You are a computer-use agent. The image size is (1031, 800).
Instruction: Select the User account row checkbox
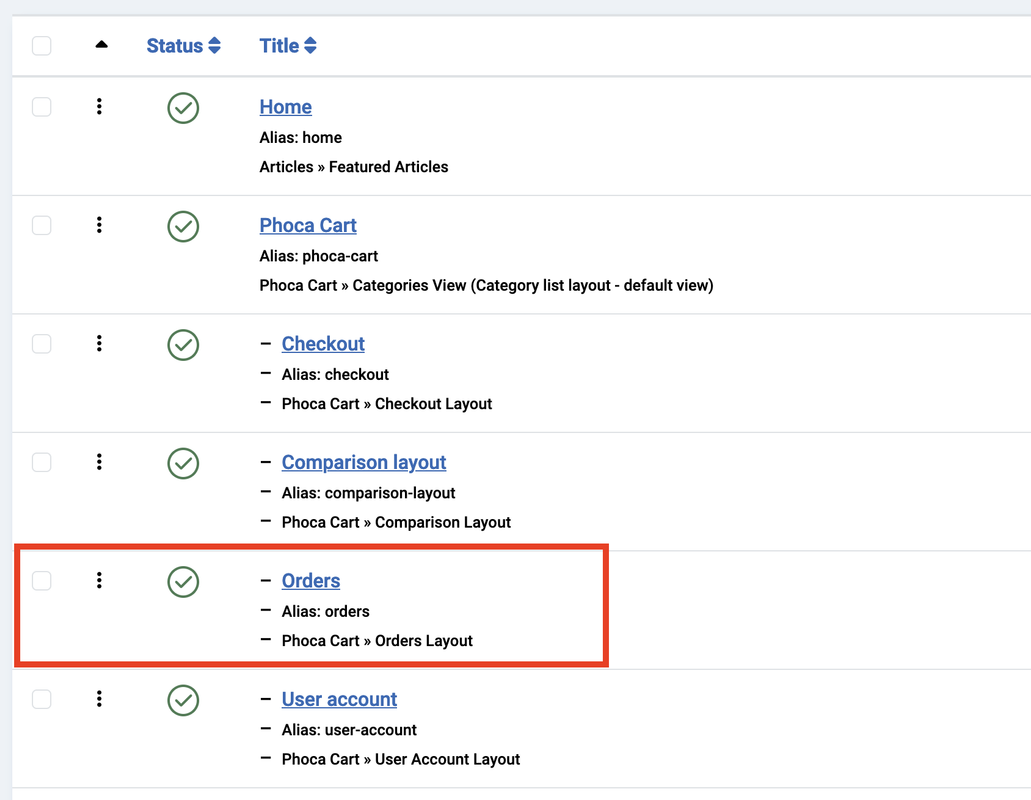pyautogui.click(x=41, y=698)
